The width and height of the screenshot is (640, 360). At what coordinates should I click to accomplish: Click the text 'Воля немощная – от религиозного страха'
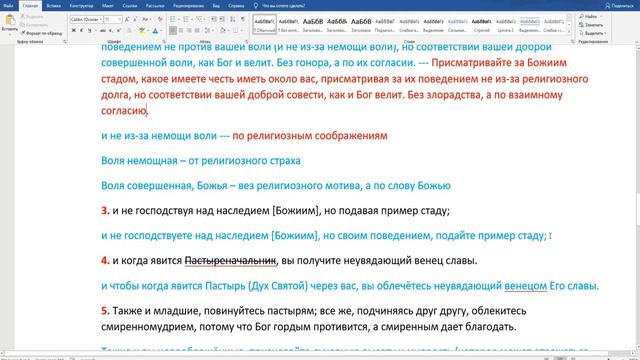point(201,160)
